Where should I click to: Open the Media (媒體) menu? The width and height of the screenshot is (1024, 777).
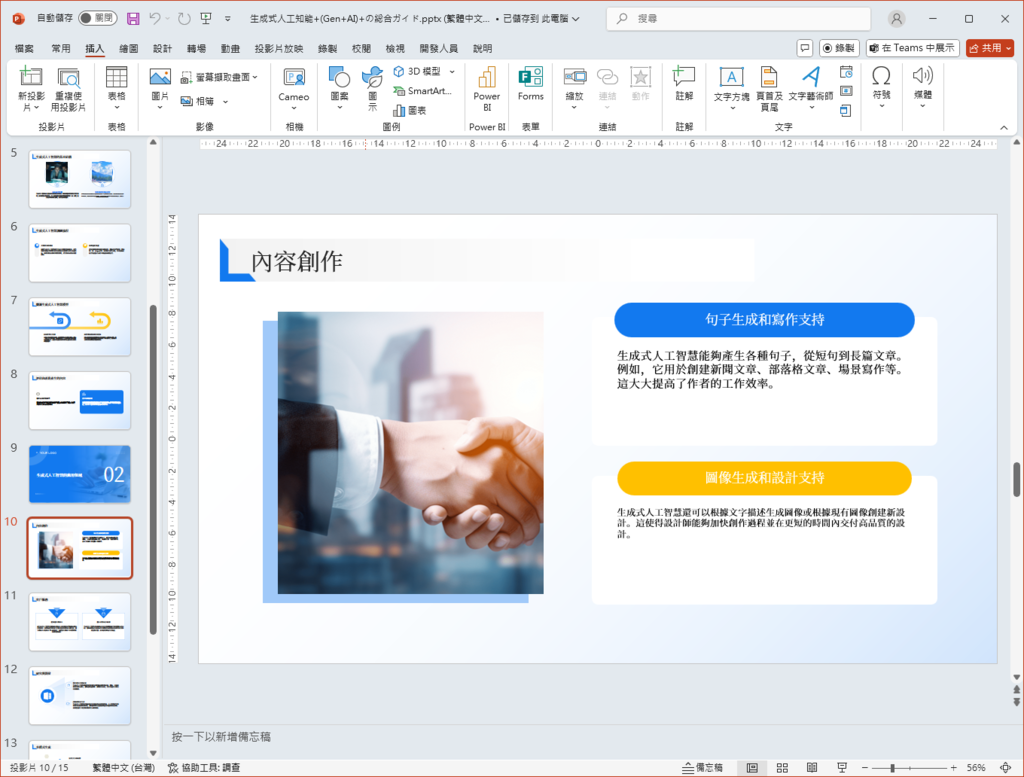923,87
